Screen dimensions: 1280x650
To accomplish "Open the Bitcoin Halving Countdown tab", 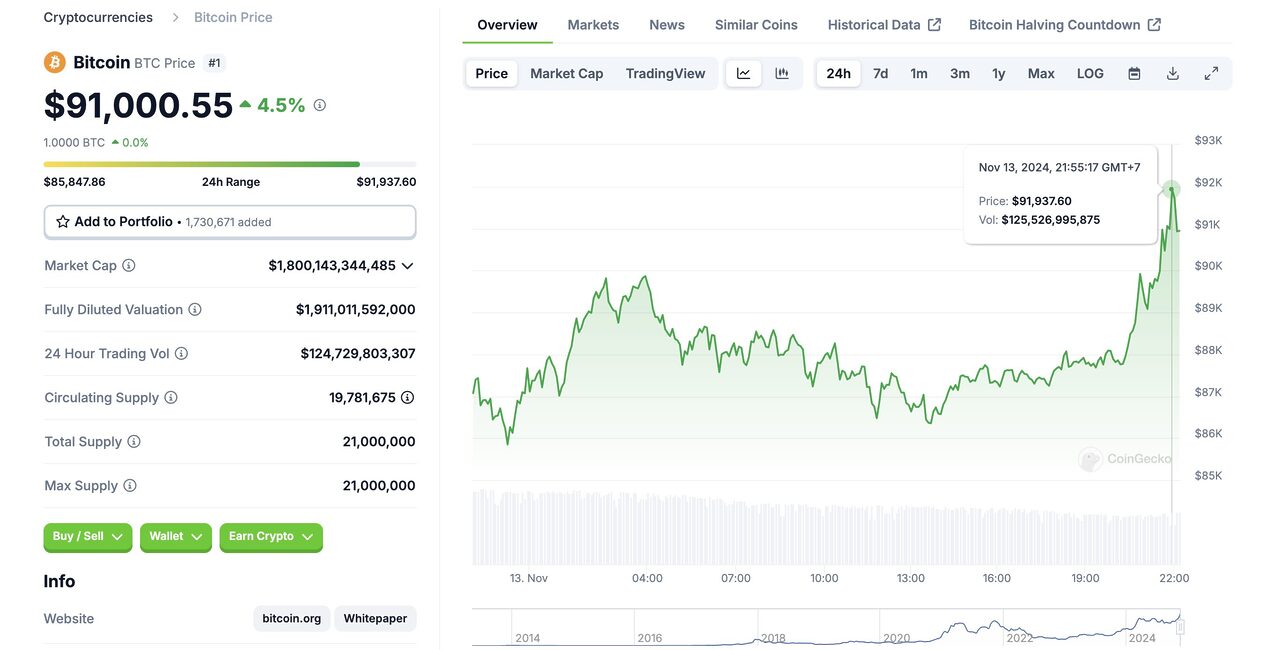I will tap(1065, 25).
